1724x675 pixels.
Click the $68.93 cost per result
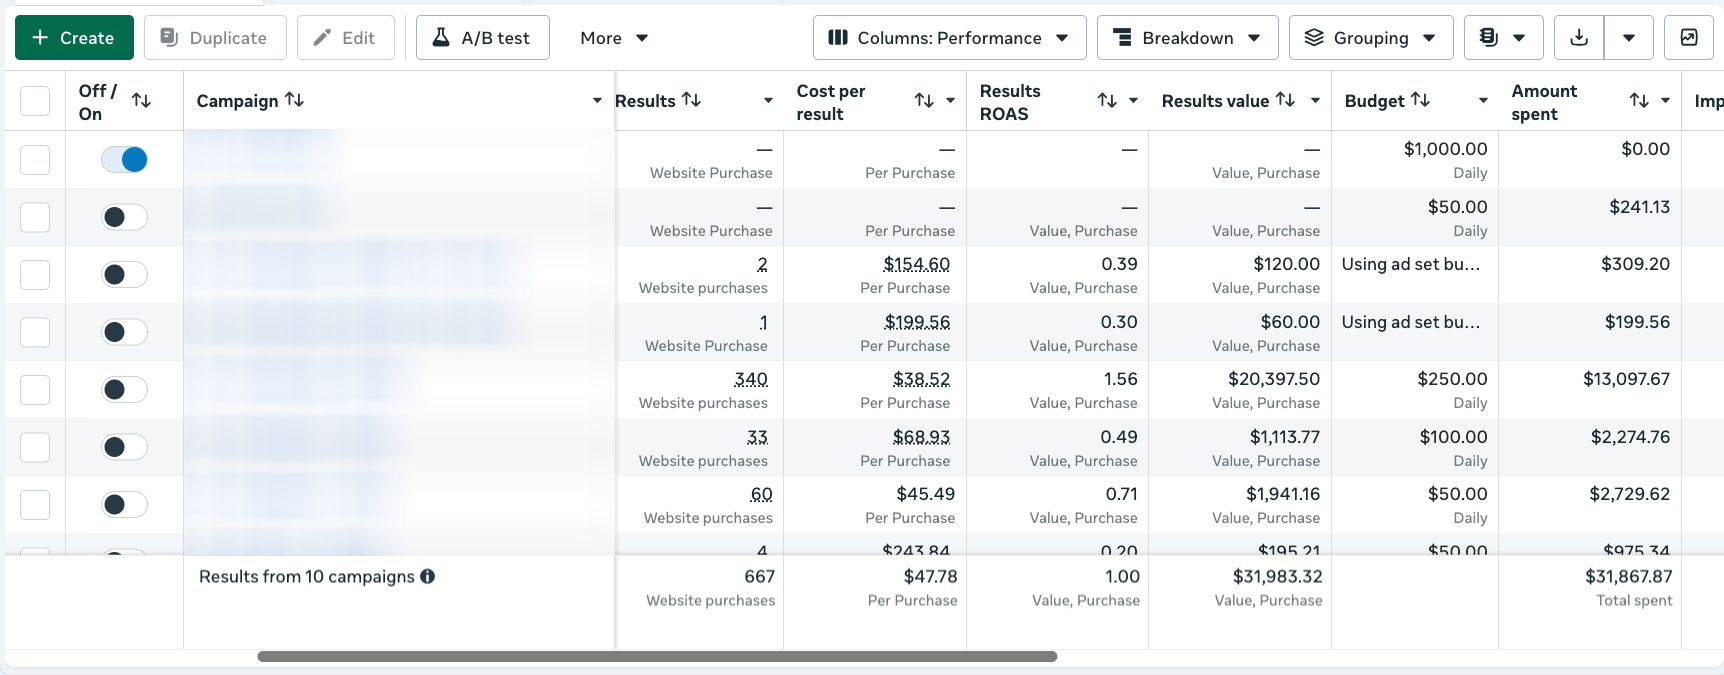922,437
